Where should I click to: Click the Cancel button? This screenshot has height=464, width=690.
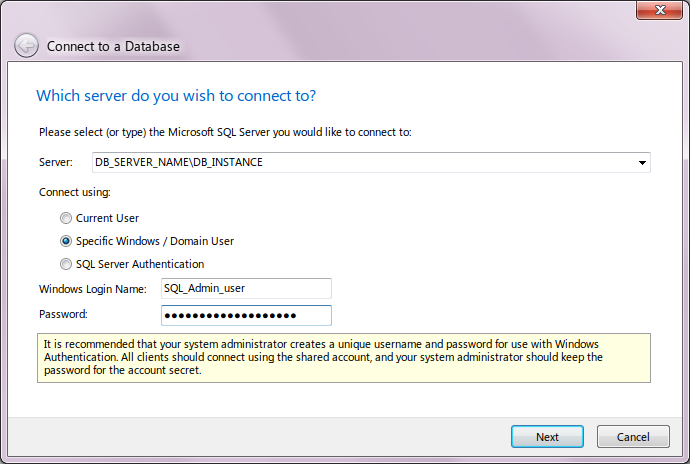click(x=633, y=437)
